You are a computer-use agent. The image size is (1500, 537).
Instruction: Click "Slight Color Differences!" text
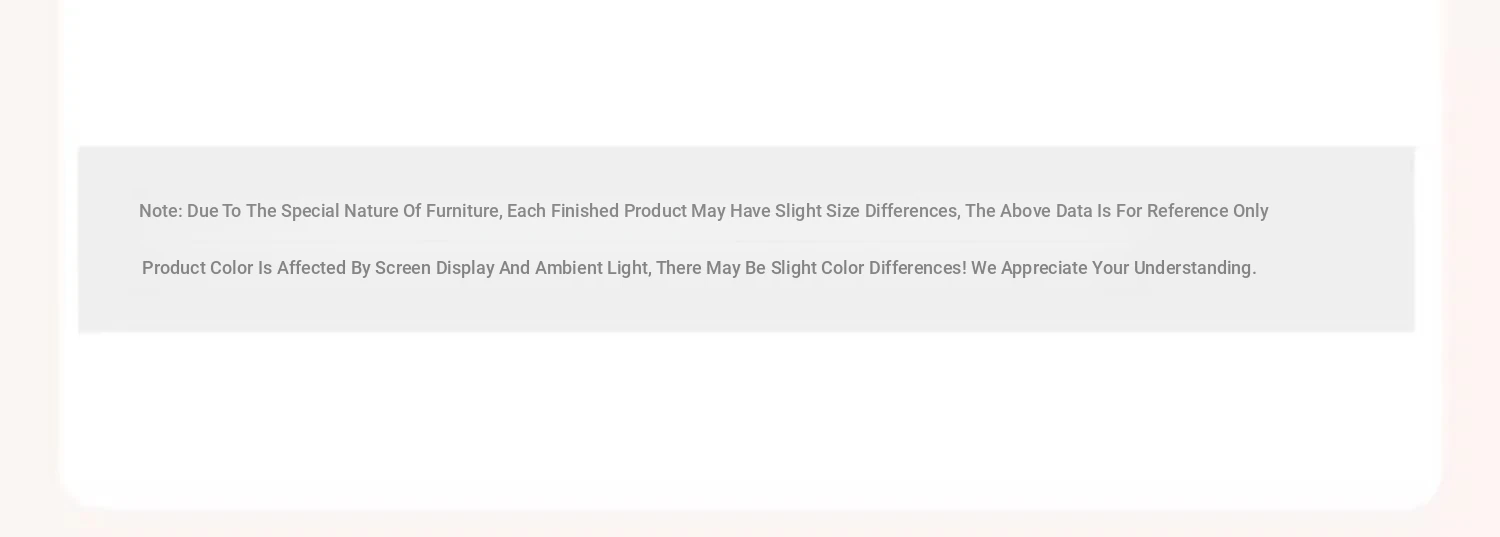[869, 268]
